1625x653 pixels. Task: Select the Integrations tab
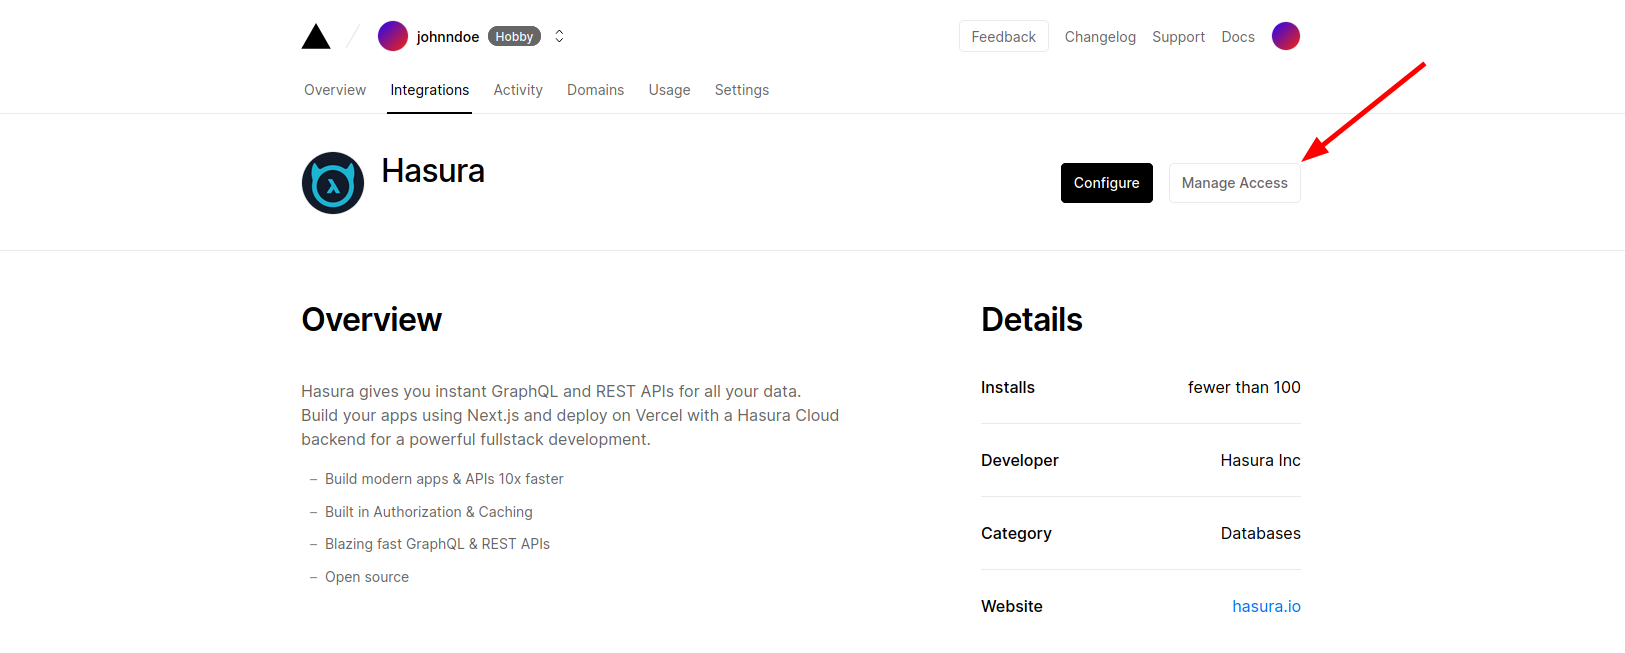(x=429, y=90)
